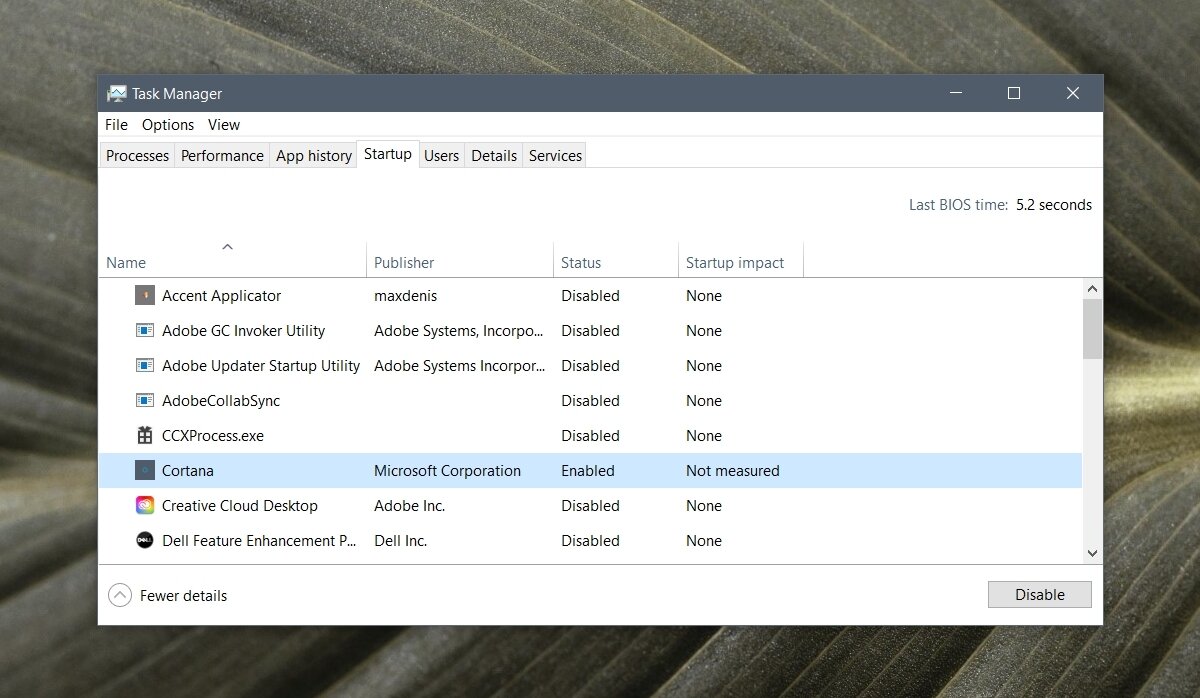Open the Services tab
This screenshot has width=1200, height=698.
point(555,156)
